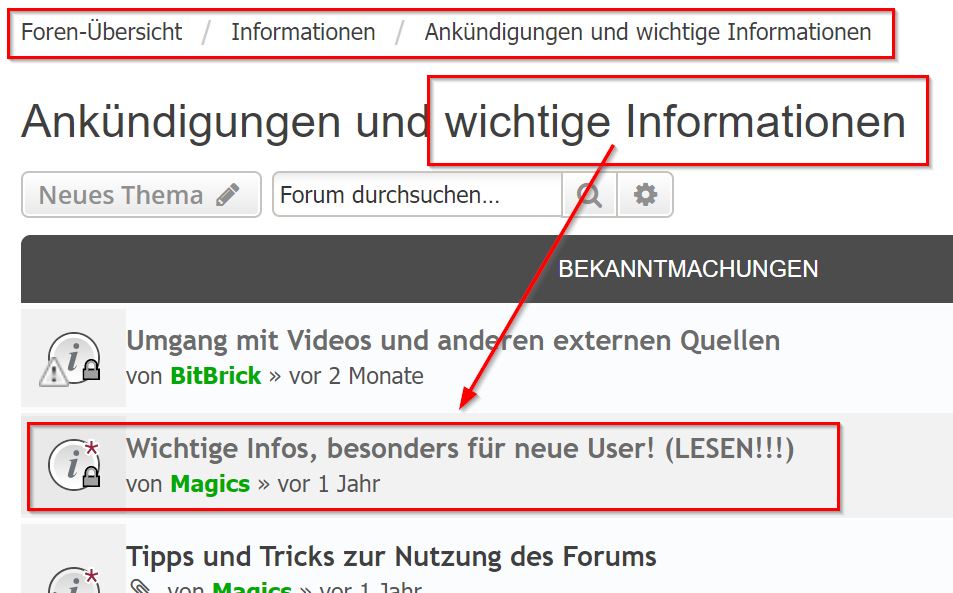
Task: View Magics profile under "Tipps und Tricks"
Action: pyautogui.click(x=251, y=588)
